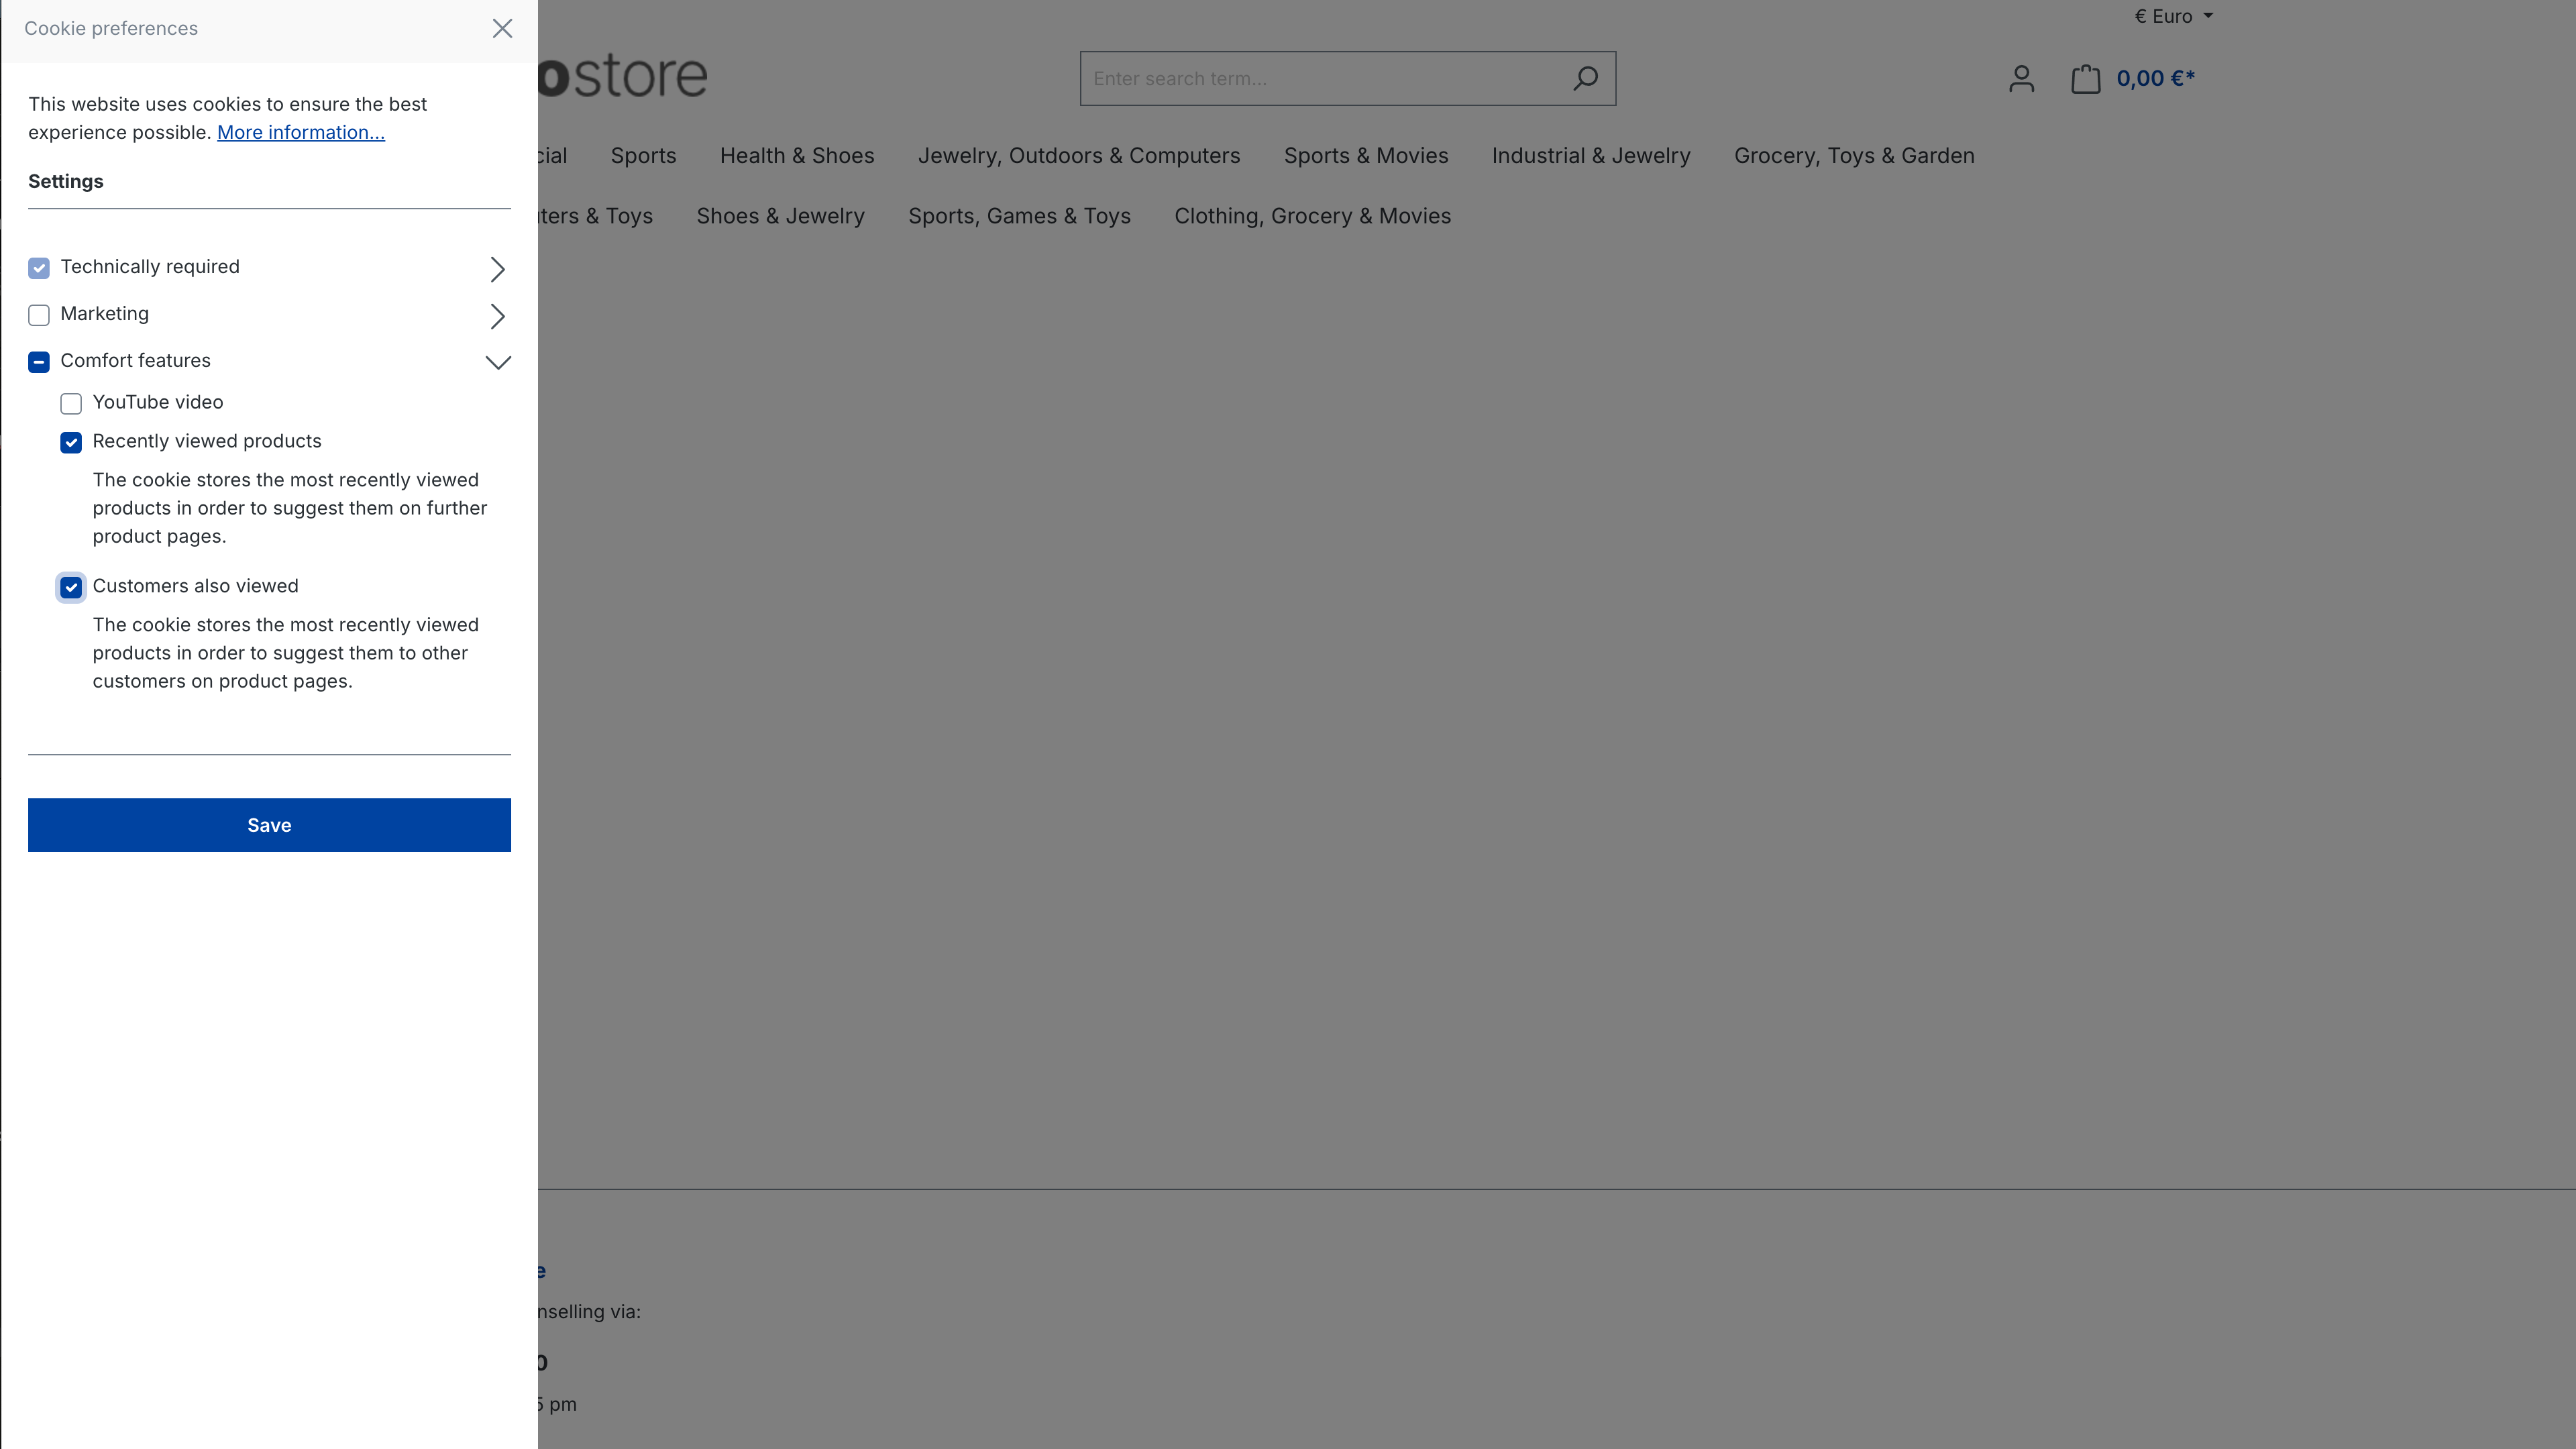Open the More information link
Viewport: 2576px width, 1449px height.
(301, 132)
